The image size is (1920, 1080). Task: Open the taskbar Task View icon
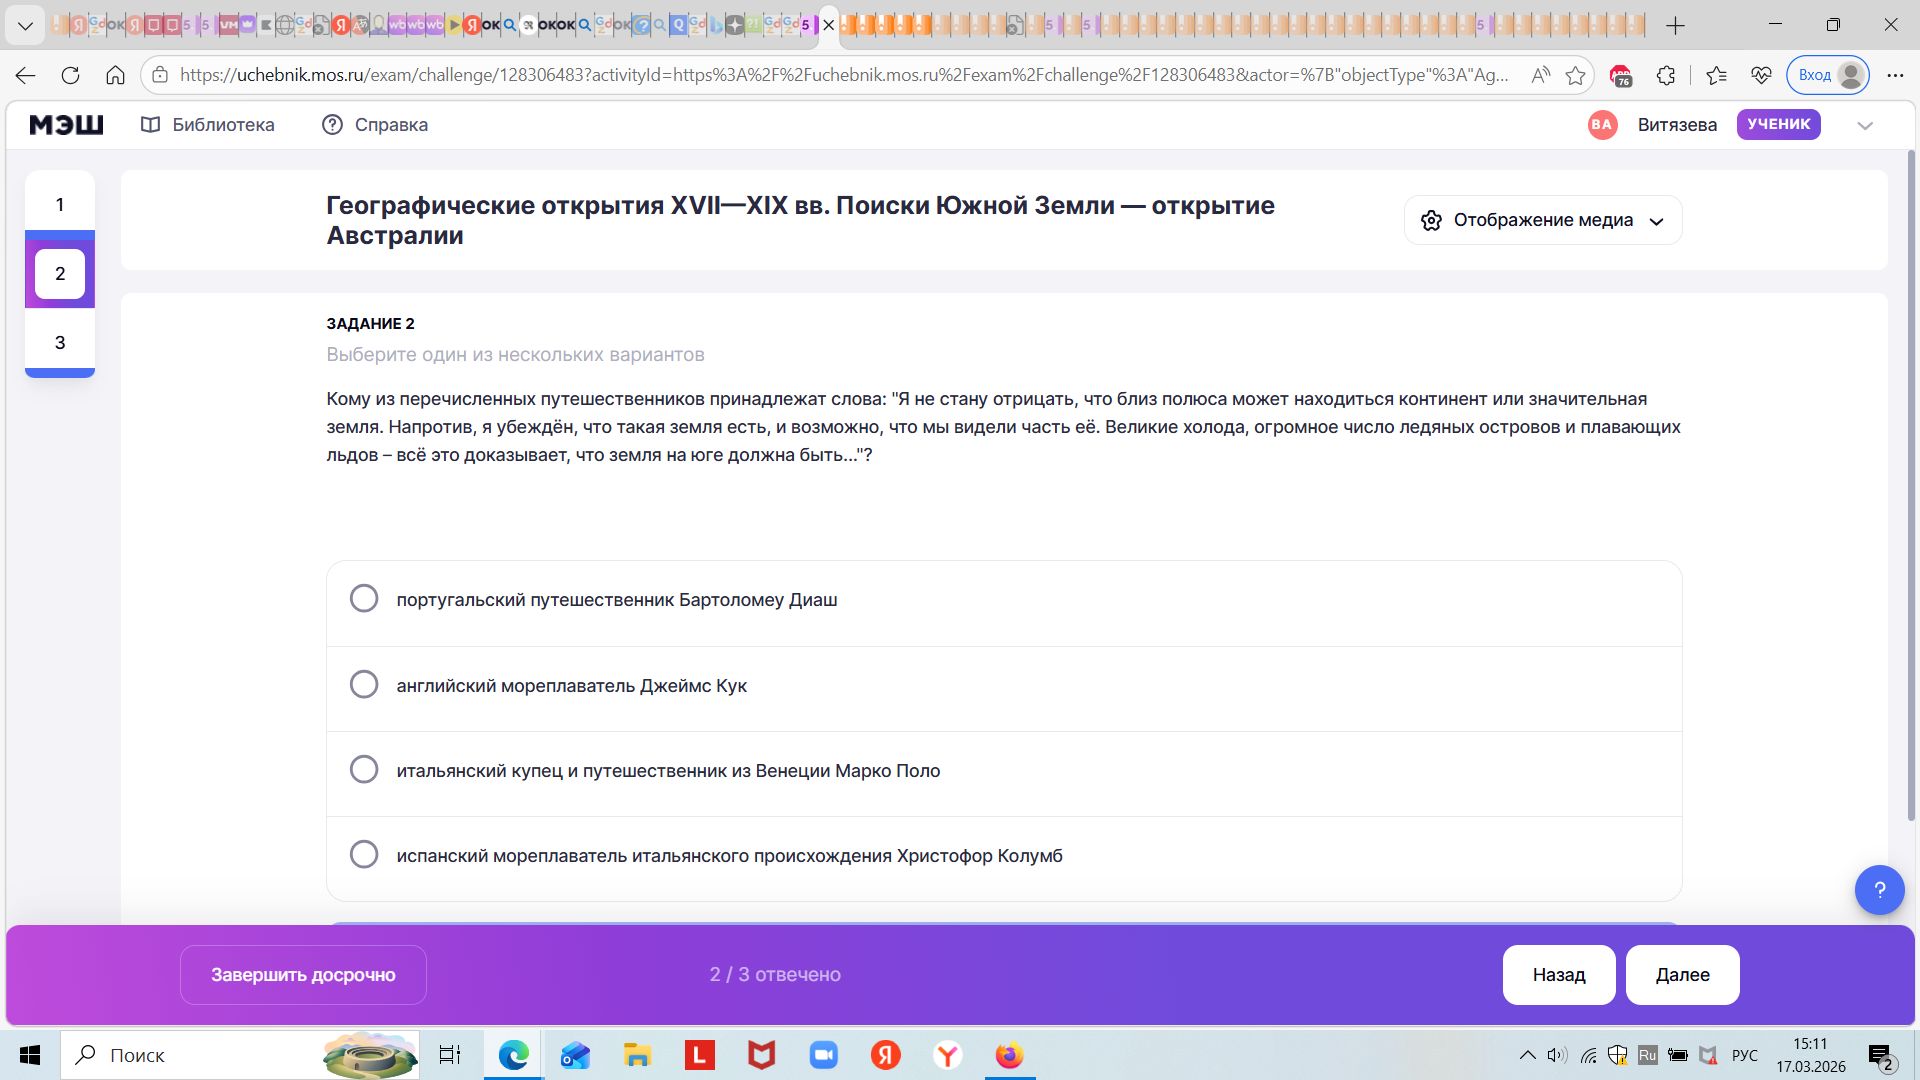click(x=450, y=1055)
